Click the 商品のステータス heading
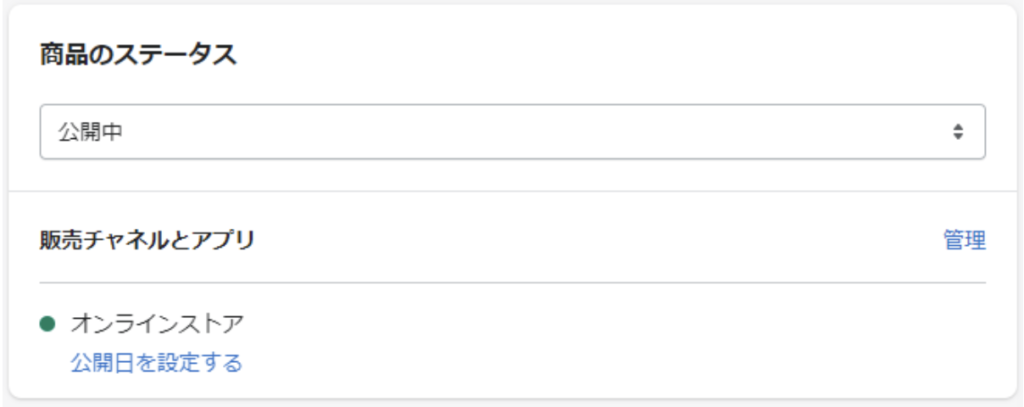 (138, 54)
